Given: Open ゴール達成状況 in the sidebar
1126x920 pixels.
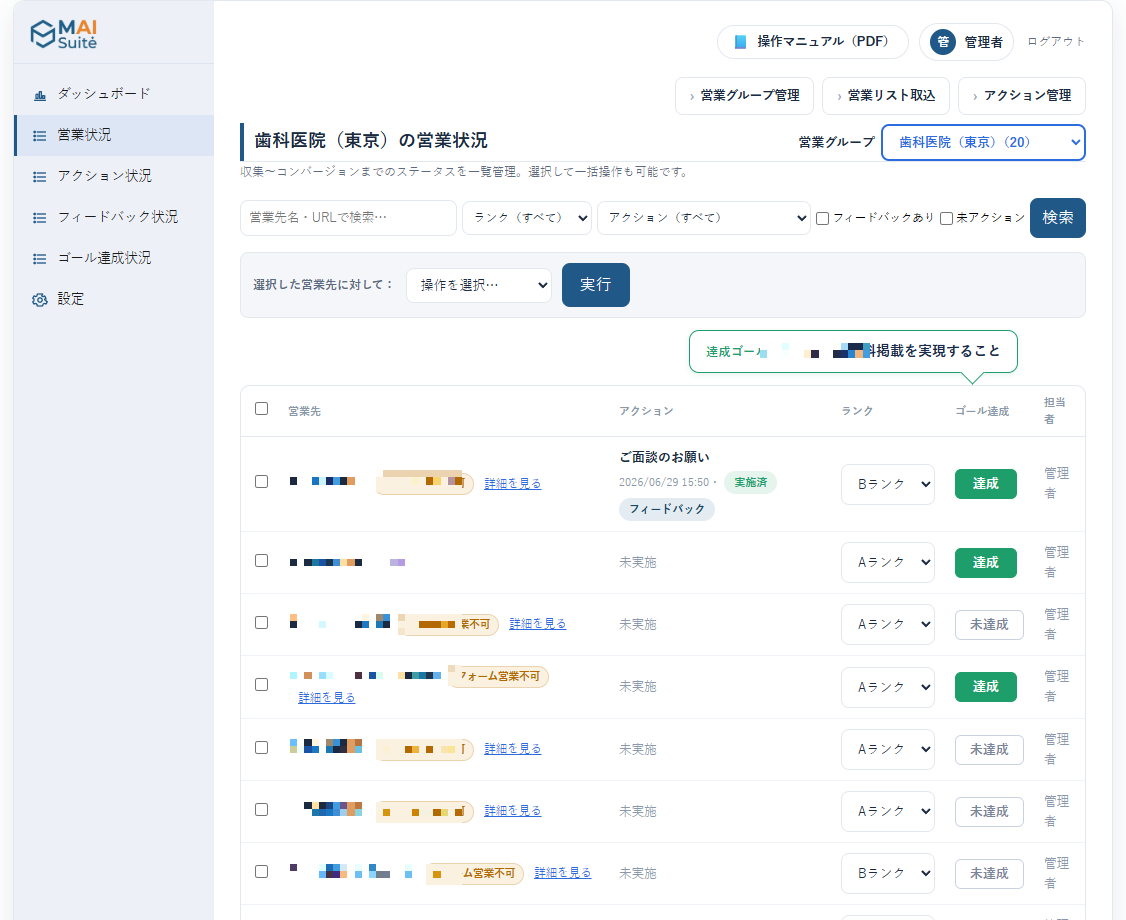Looking at the screenshot, I should tap(113, 258).
